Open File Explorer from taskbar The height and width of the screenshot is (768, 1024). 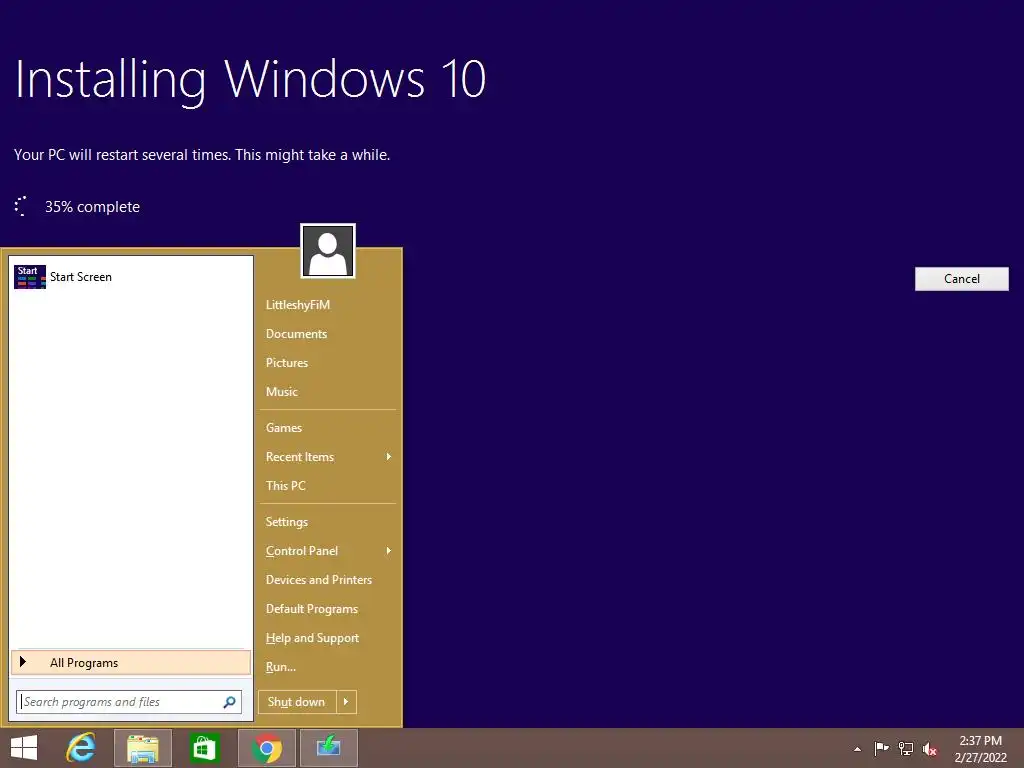143,748
